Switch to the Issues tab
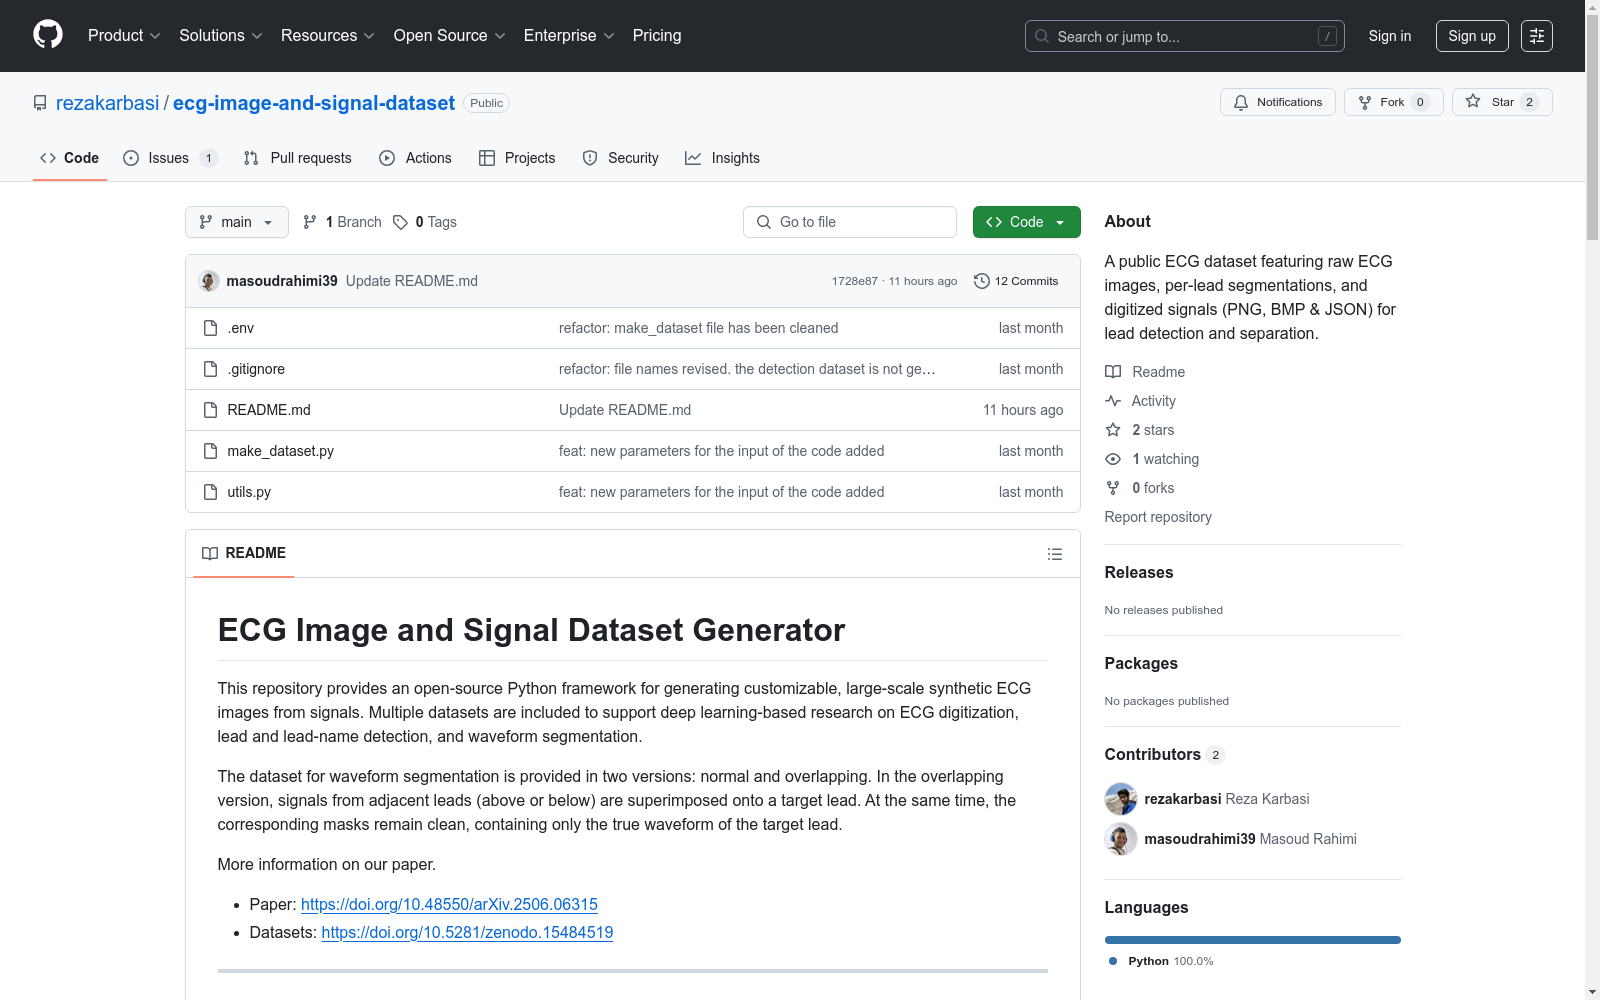 pos(170,158)
